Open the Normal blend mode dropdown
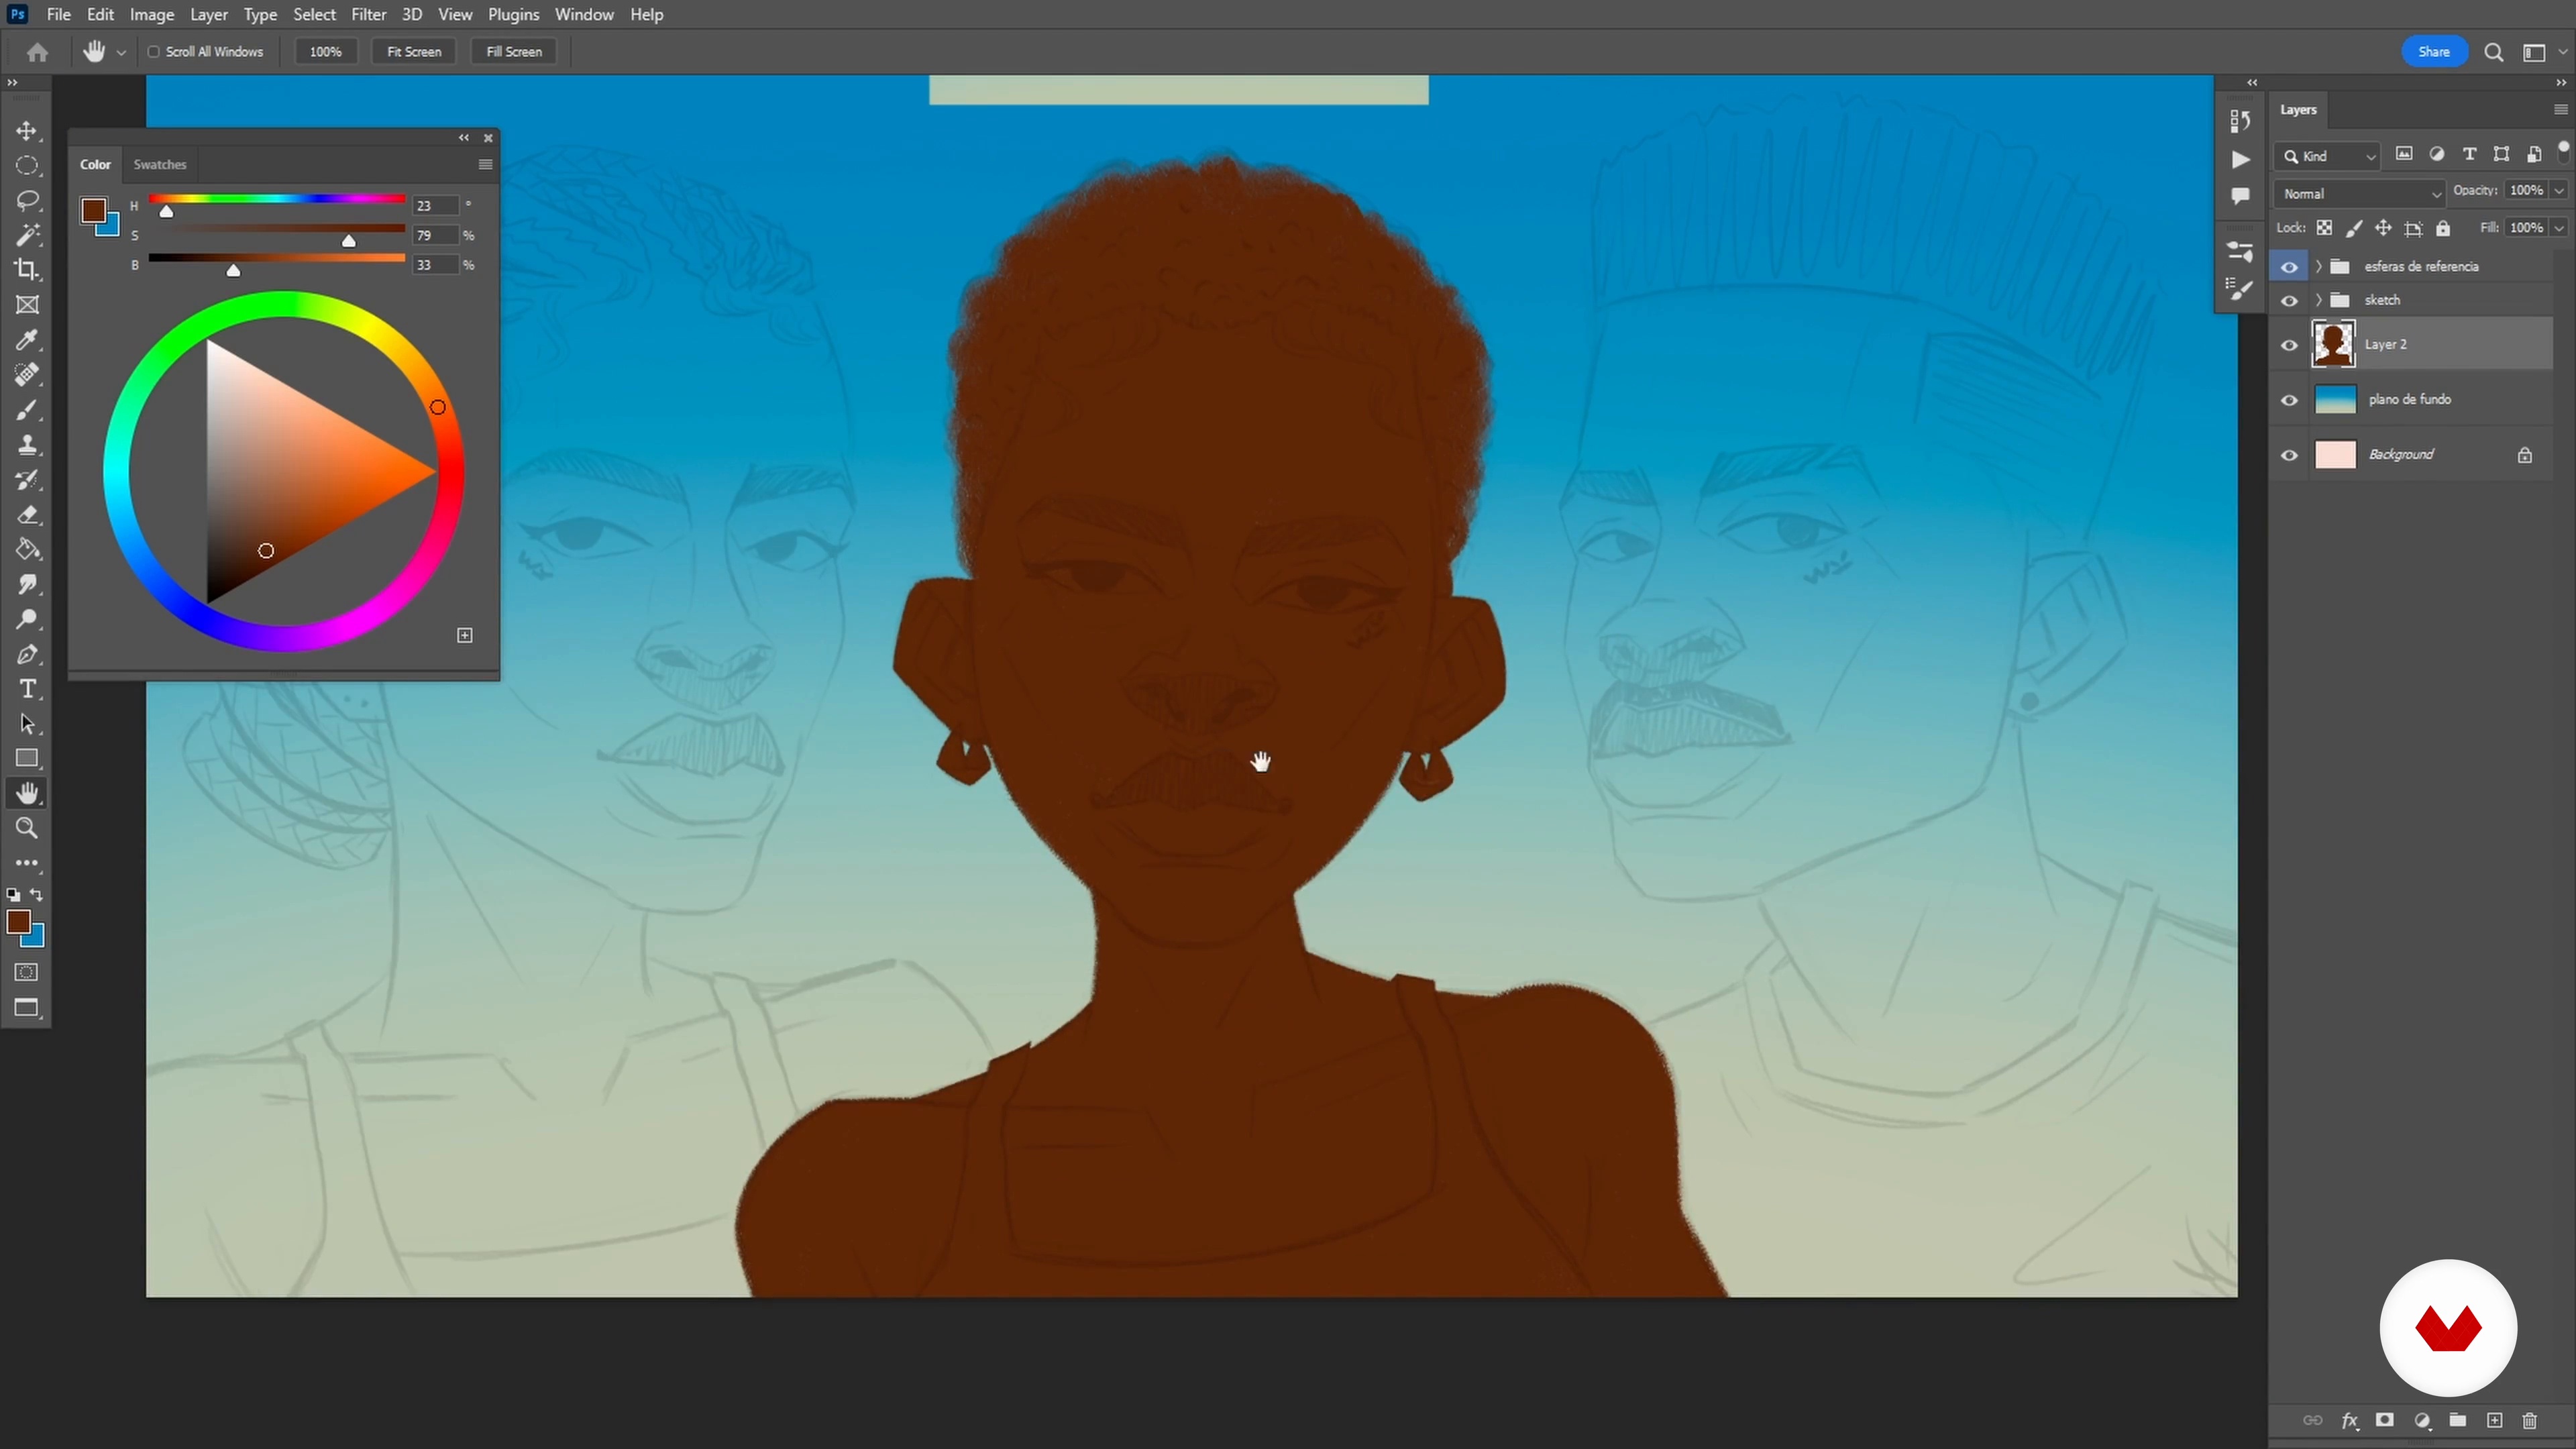The width and height of the screenshot is (2576, 1449). point(2358,193)
